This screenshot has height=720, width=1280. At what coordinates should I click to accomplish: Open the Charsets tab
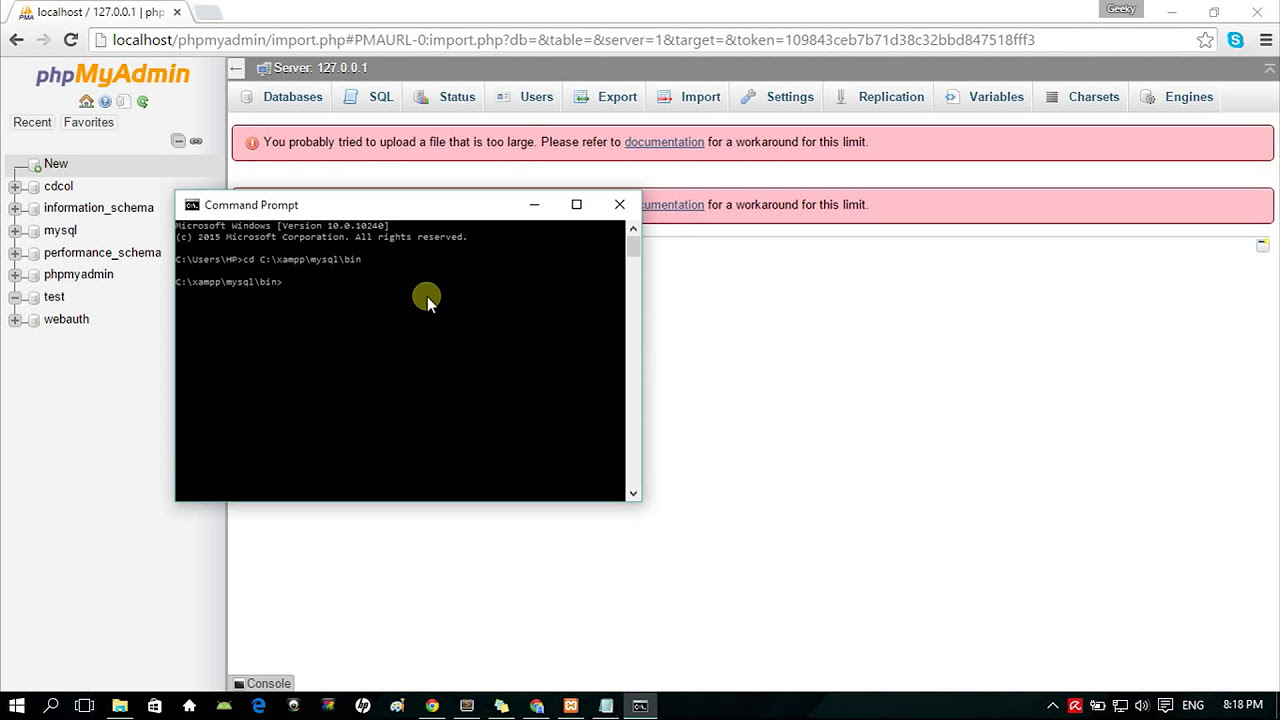1083,97
